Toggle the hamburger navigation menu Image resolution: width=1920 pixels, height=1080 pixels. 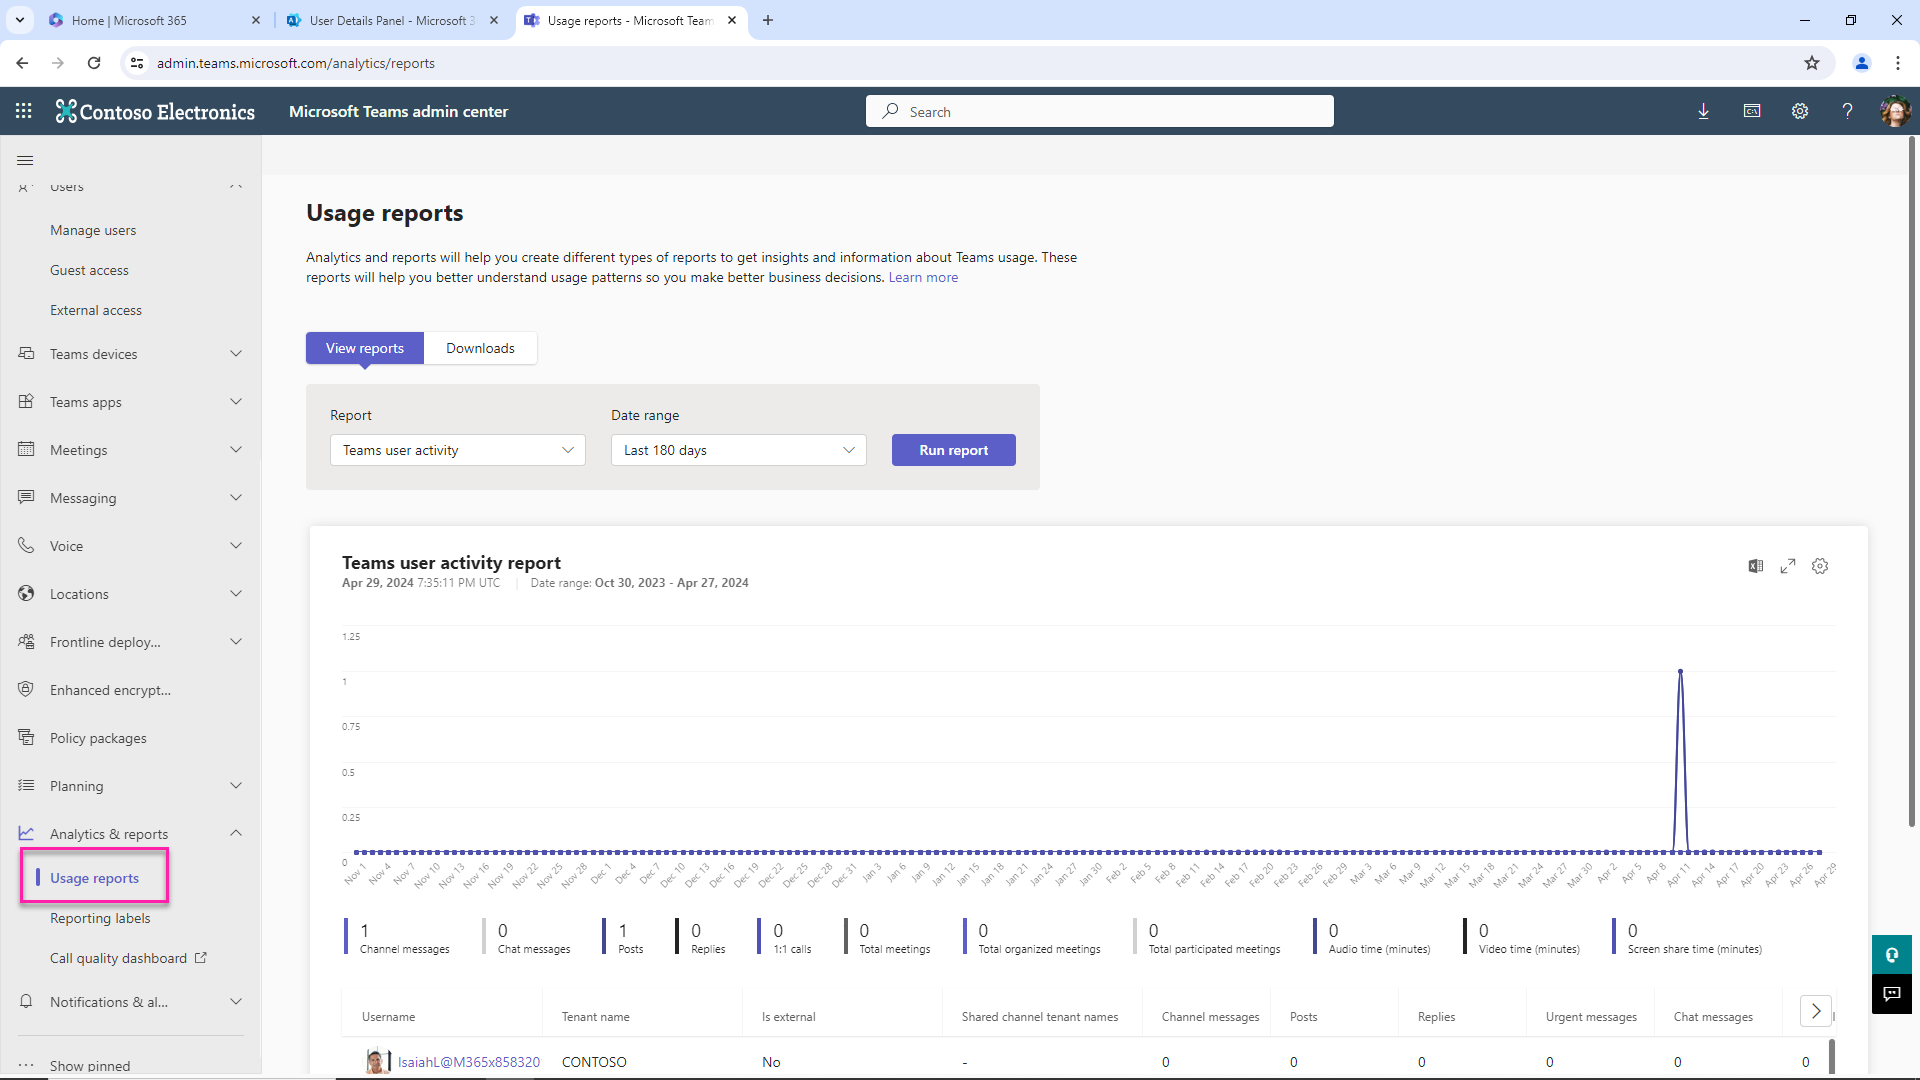(26, 160)
